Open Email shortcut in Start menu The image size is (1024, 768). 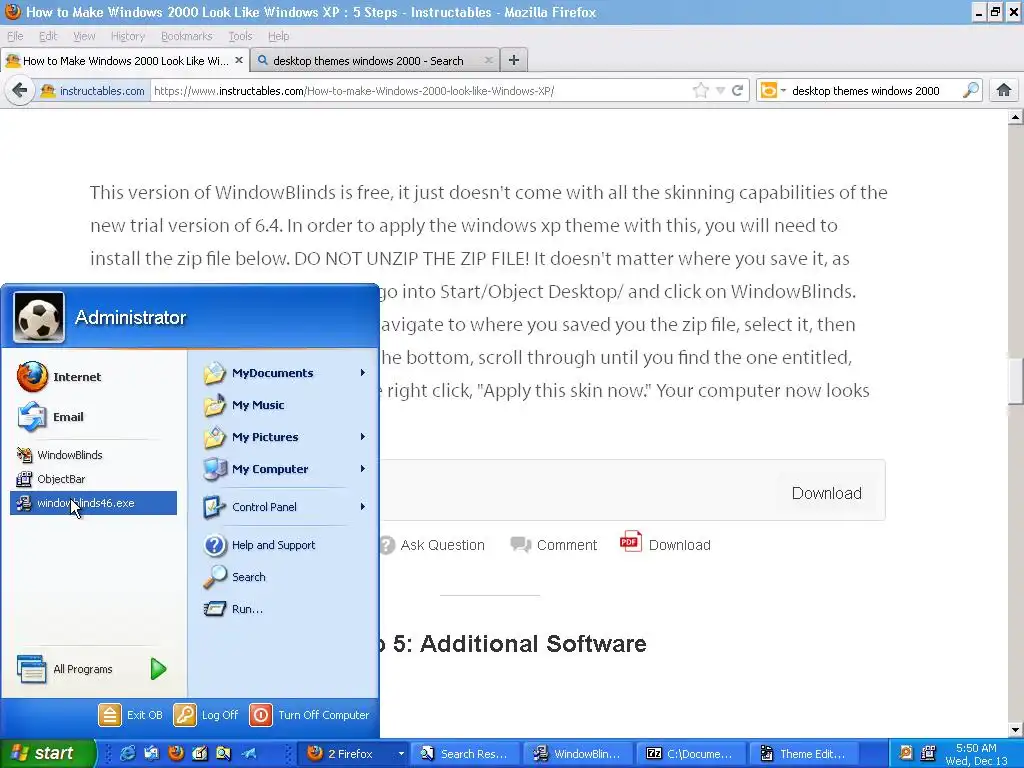[51, 417]
